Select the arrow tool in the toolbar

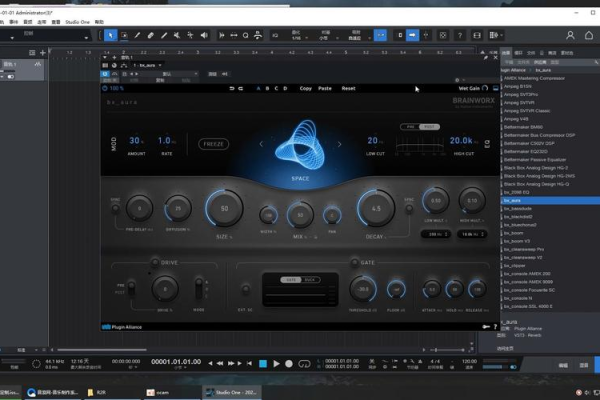[111, 35]
